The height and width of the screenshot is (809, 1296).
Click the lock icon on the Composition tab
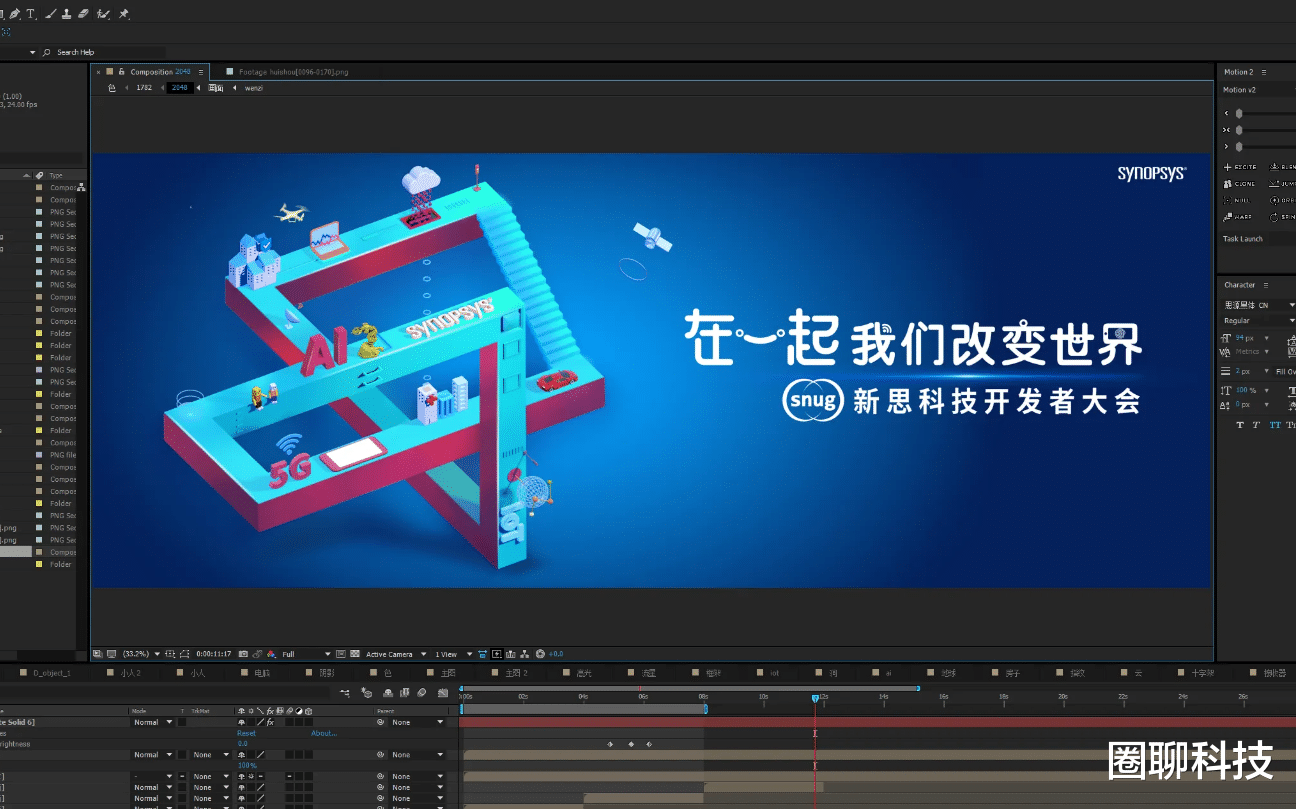tap(122, 71)
